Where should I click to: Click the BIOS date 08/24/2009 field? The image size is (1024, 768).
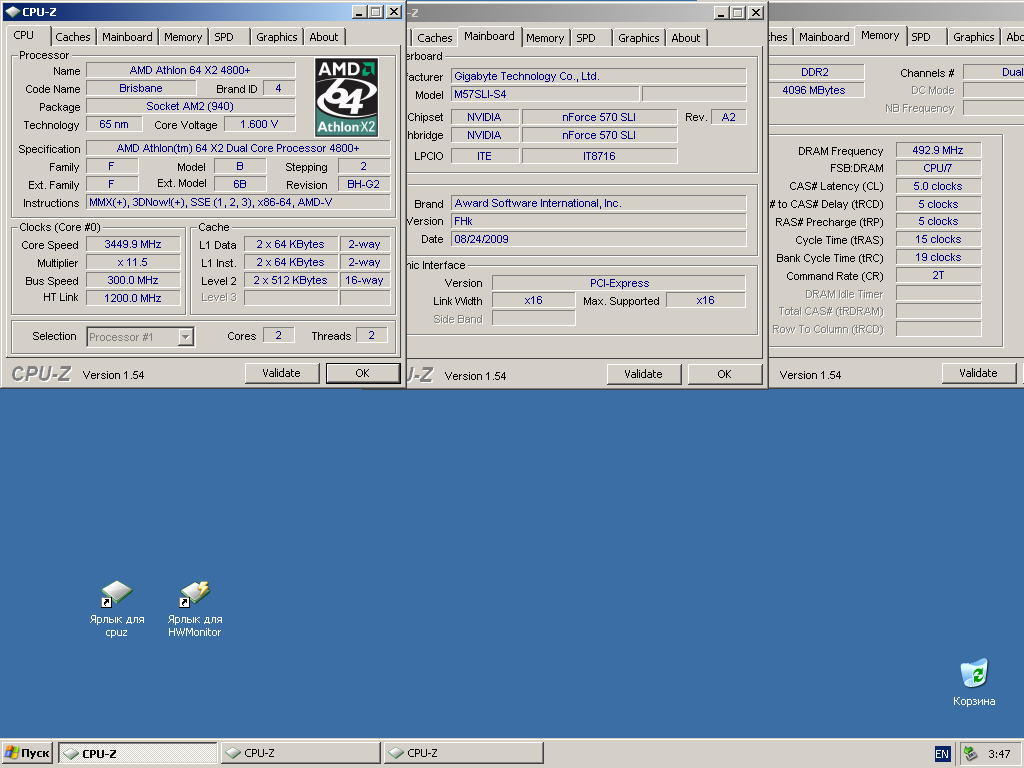point(598,239)
